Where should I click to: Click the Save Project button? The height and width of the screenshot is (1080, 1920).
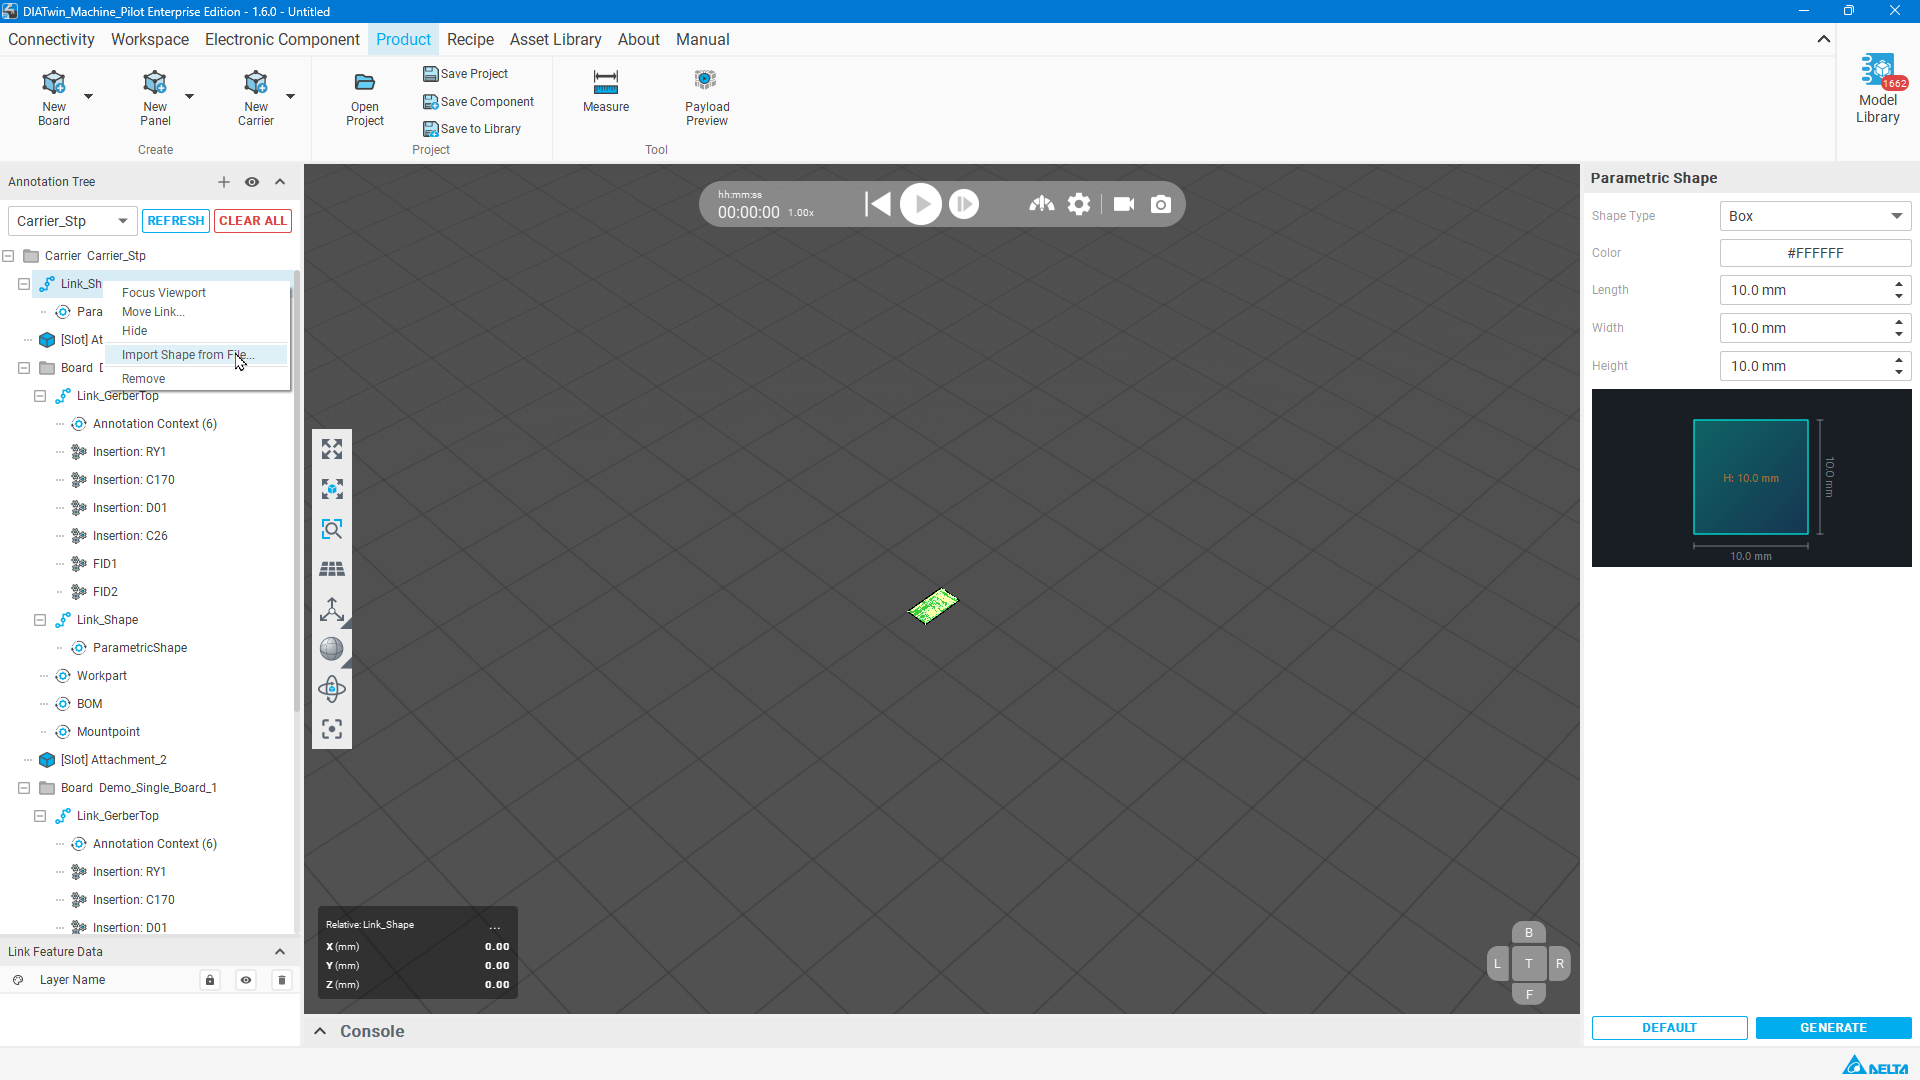pos(466,74)
